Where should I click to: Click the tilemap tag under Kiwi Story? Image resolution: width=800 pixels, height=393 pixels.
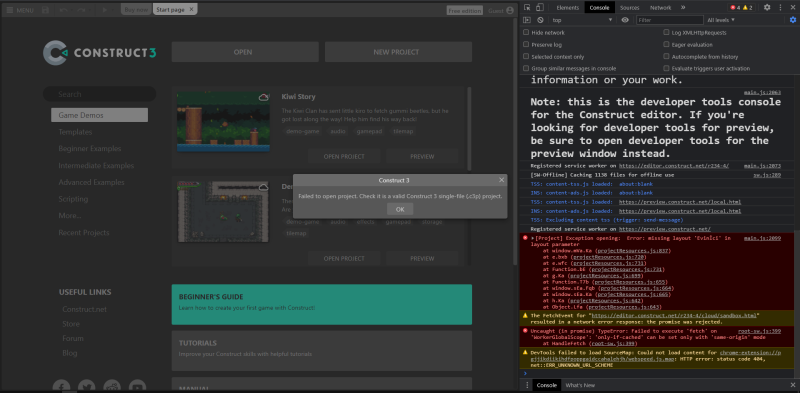[x=403, y=131]
